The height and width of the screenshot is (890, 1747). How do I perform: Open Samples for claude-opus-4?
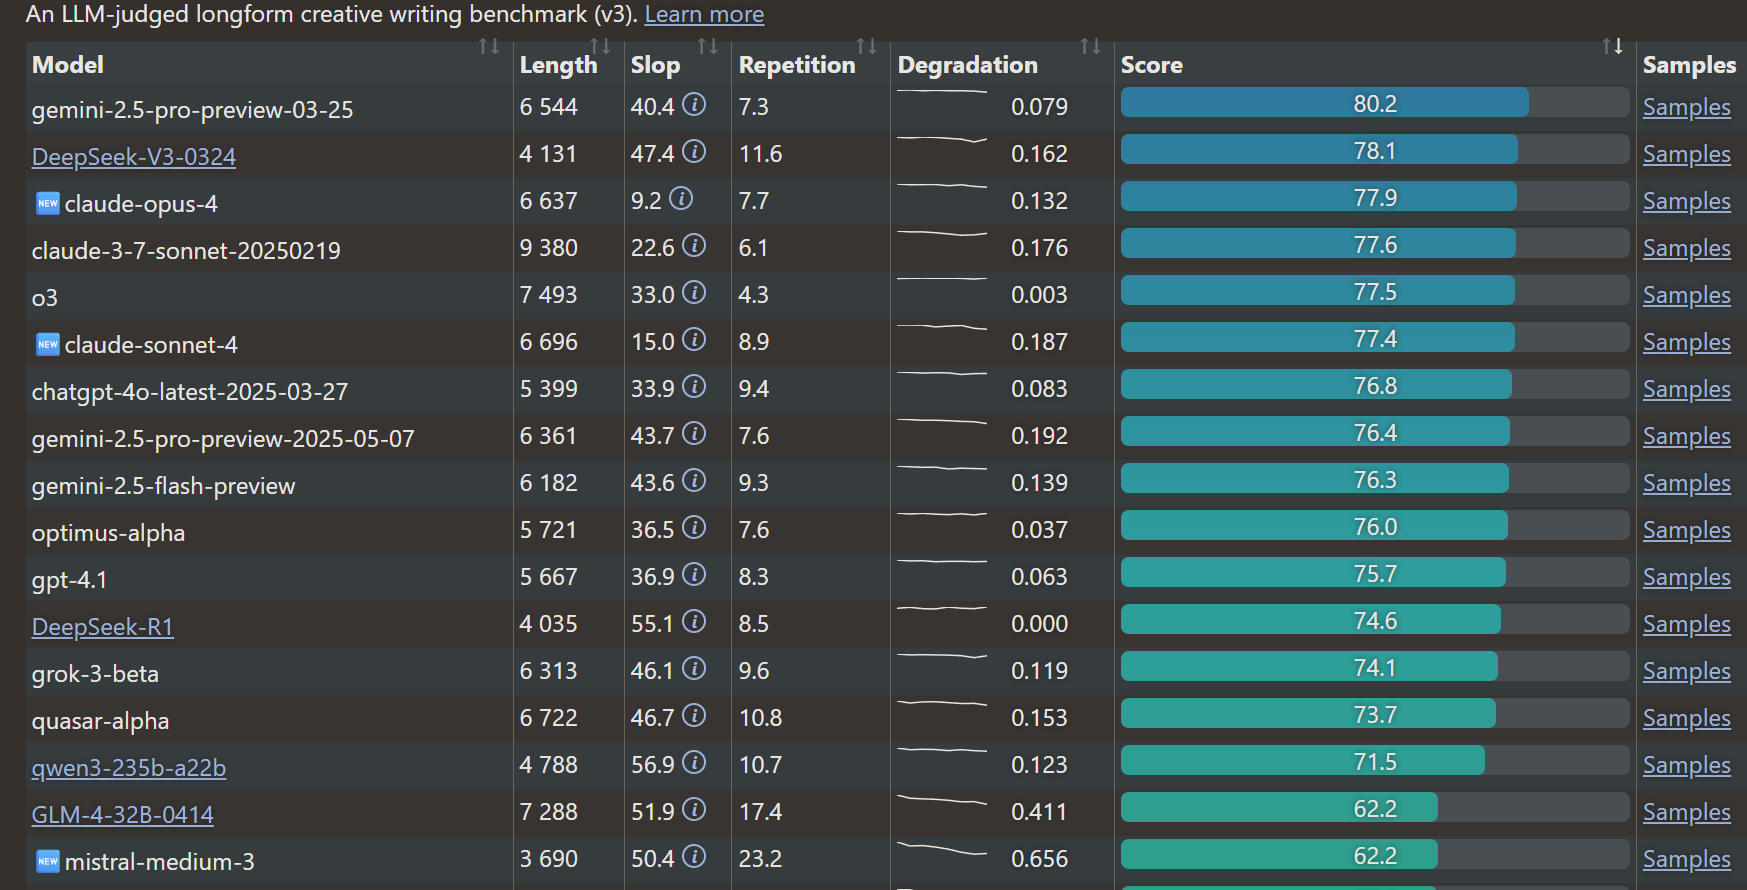pos(1687,201)
